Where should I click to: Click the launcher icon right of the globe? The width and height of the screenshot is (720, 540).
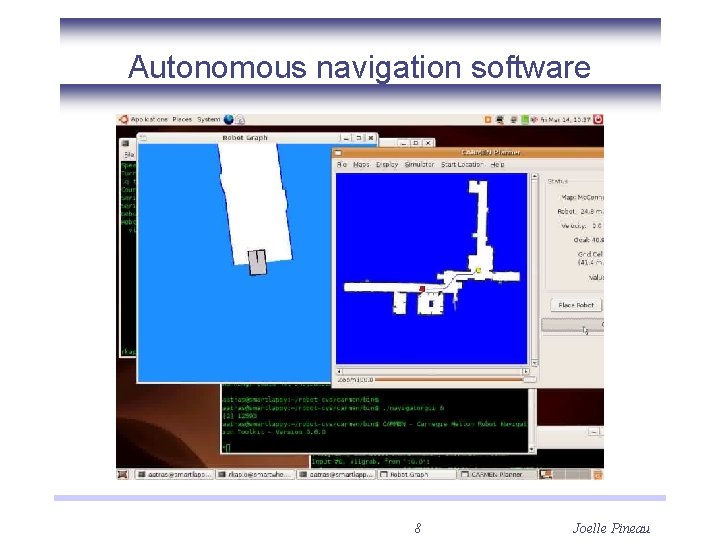pos(240,120)
